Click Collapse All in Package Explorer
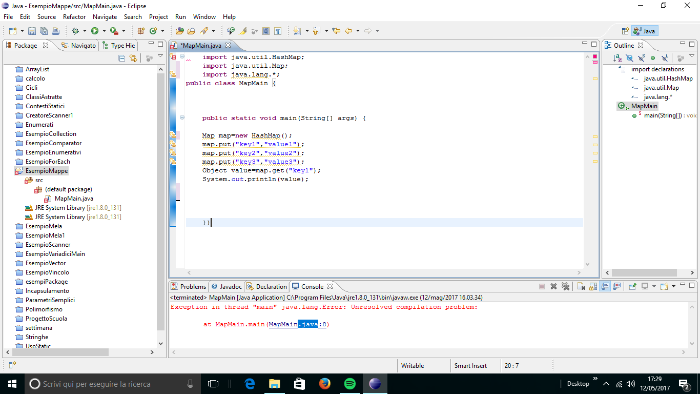This screenshot has height=394, width=700. [x=121, y=58]
